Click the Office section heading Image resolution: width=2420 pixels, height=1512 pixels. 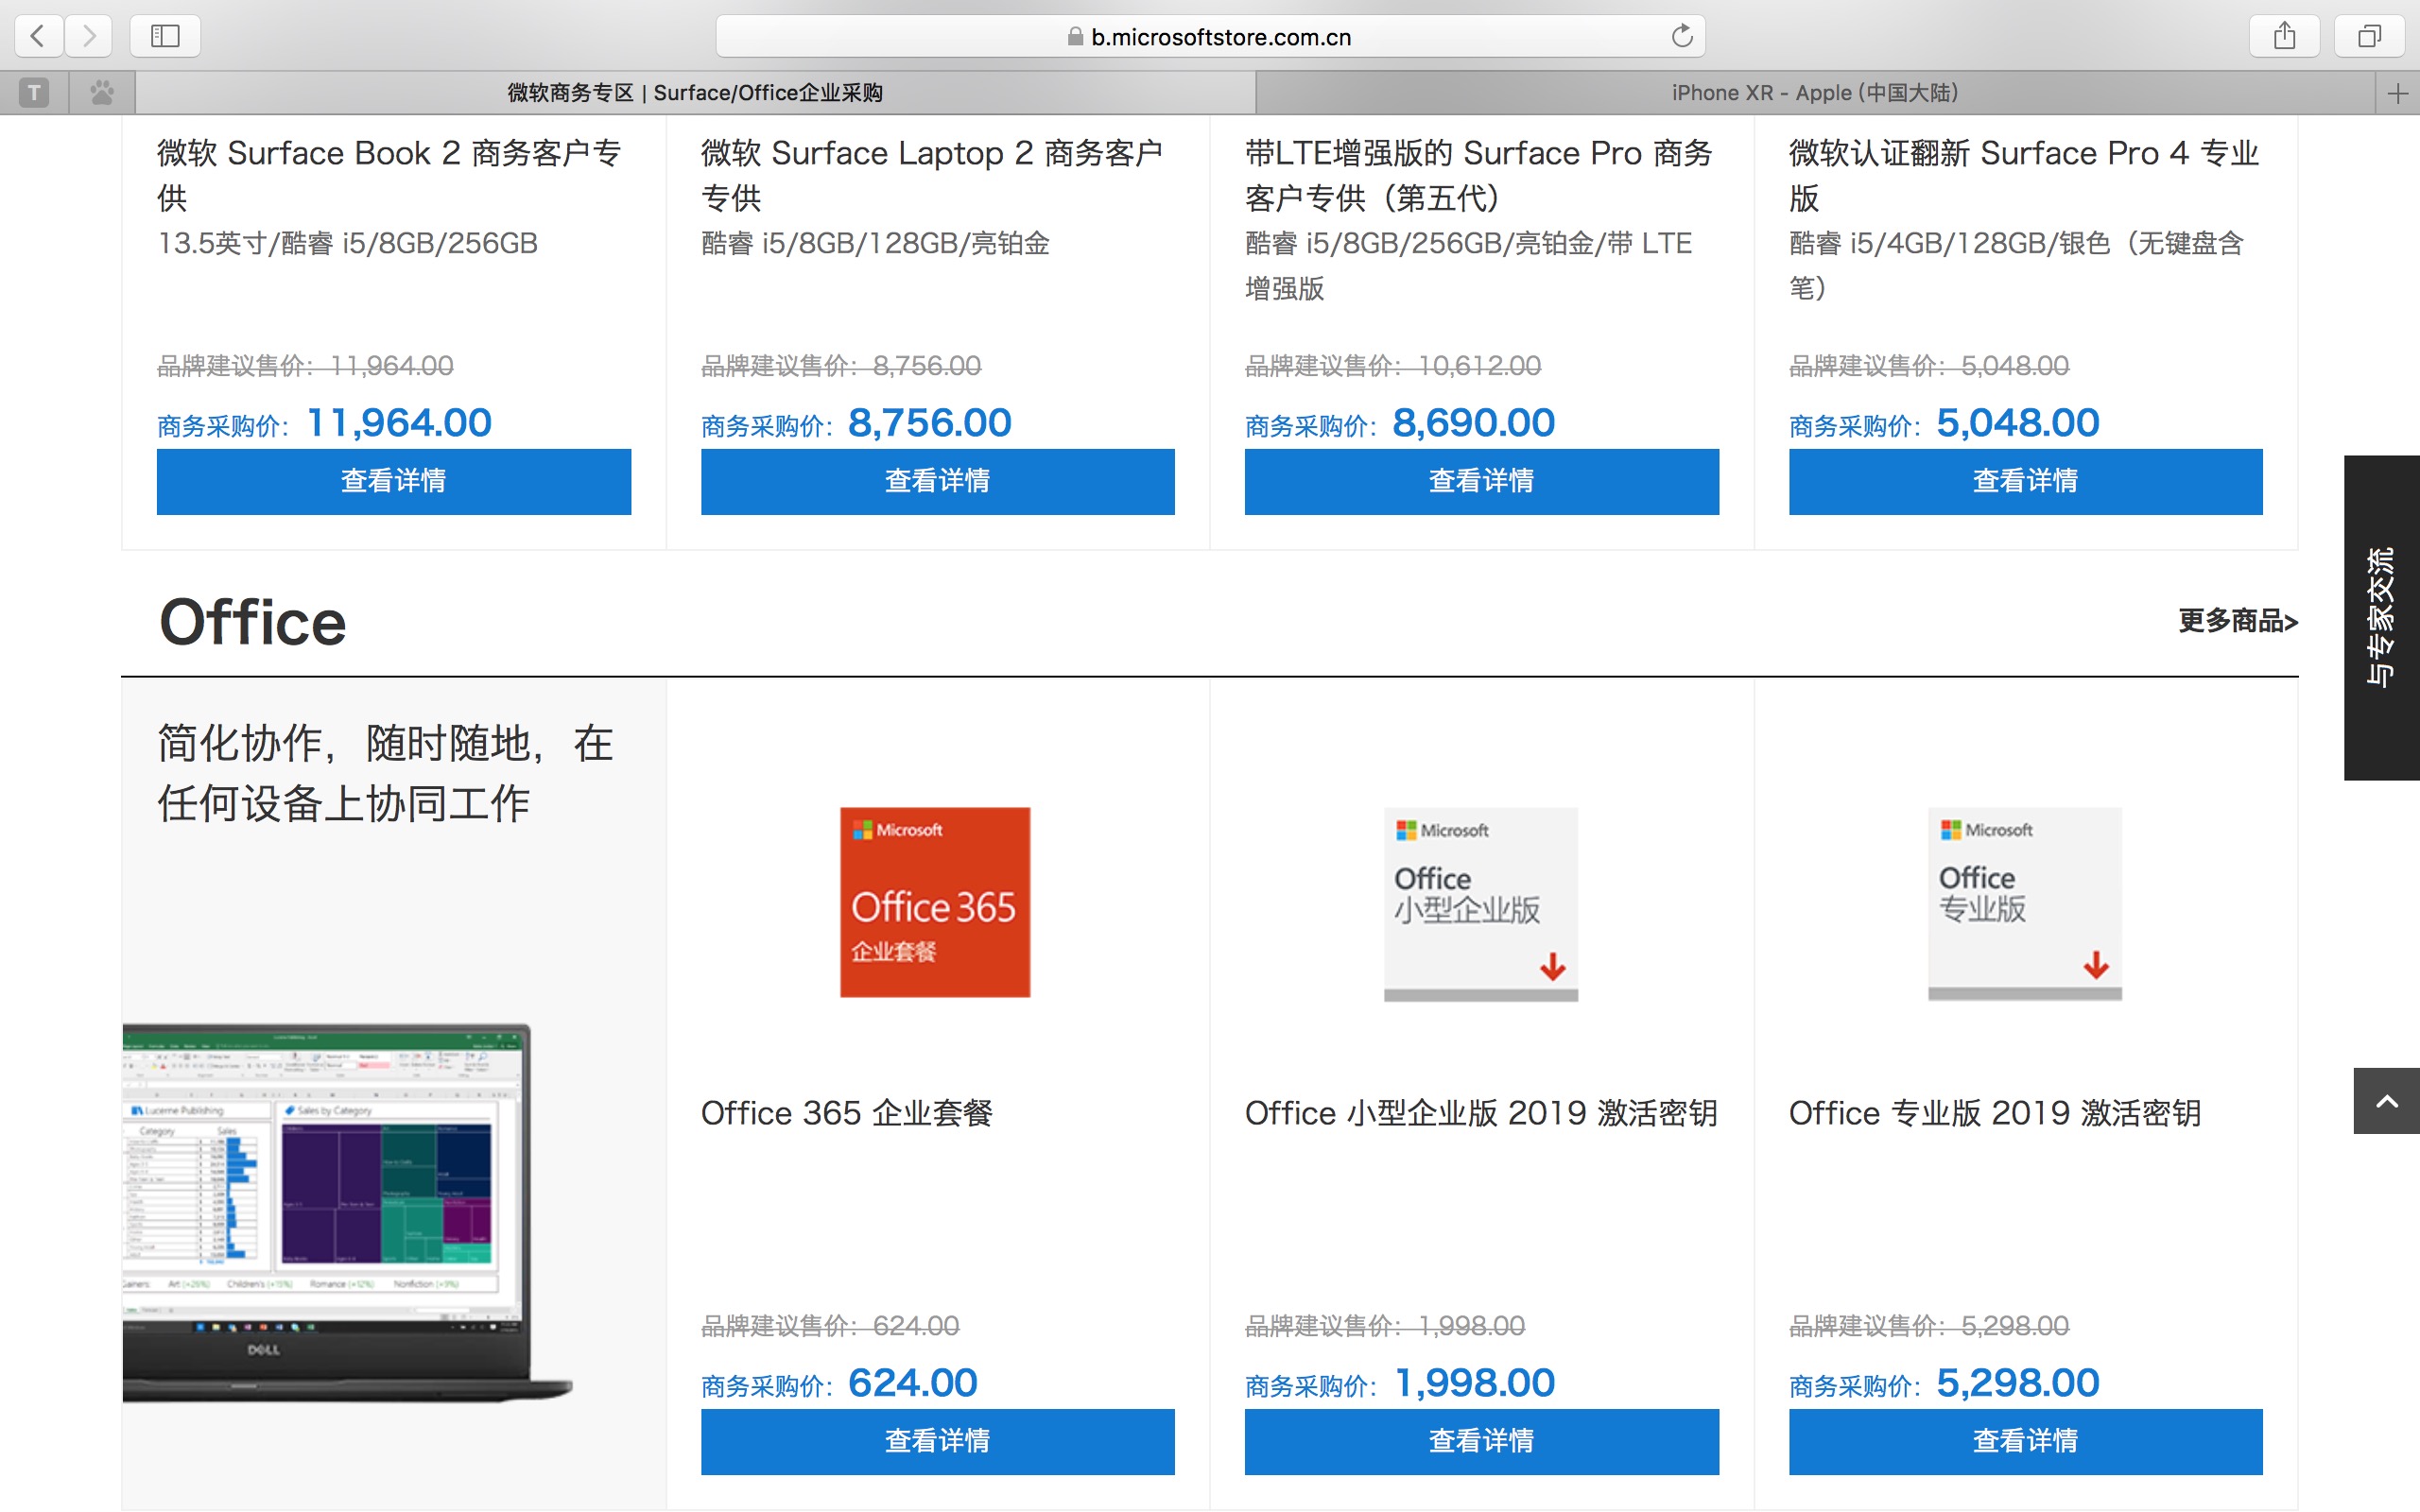point(253,622)
